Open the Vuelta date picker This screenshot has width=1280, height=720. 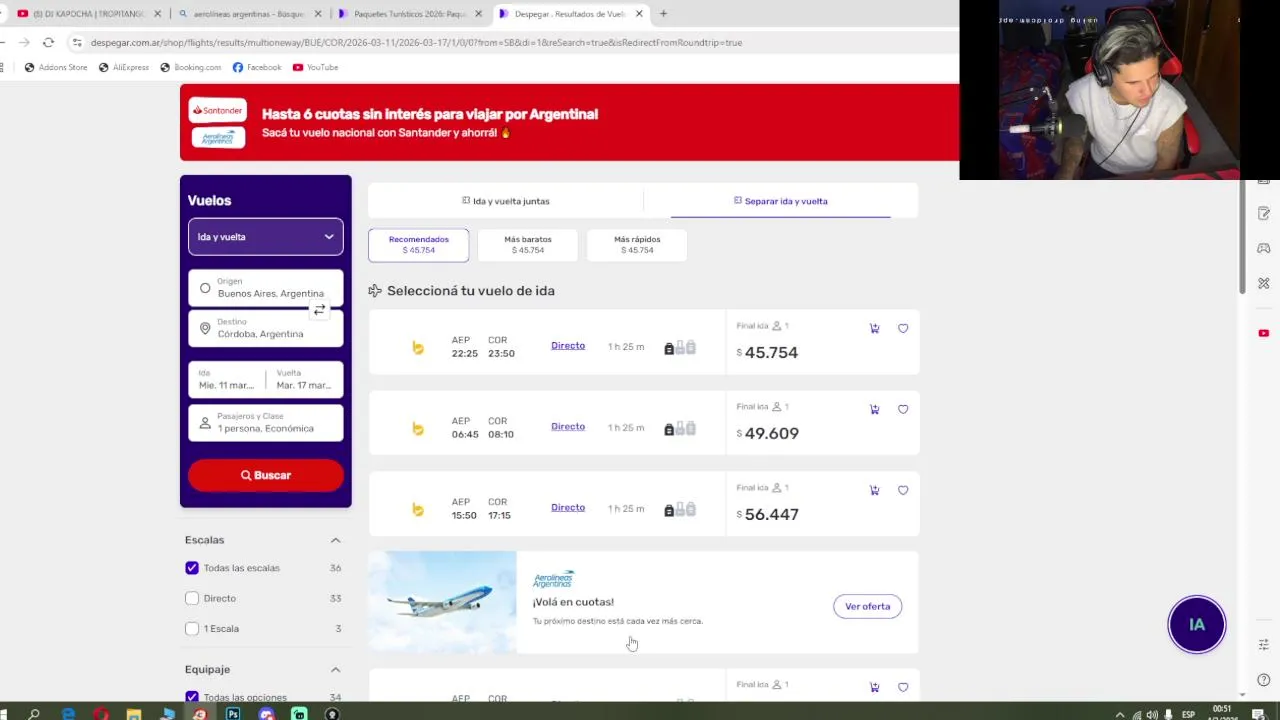click(x=305, y=380)
